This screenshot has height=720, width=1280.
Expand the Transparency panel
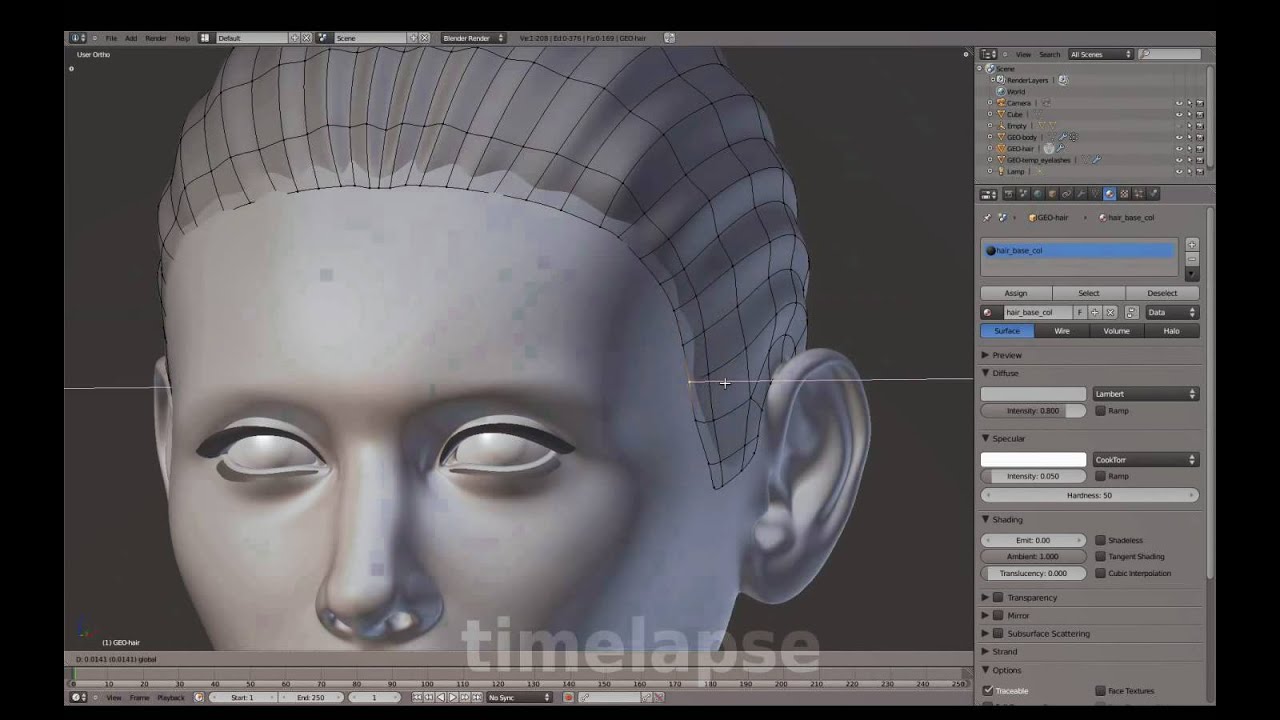pyautogui.click(x=985, y=597)
